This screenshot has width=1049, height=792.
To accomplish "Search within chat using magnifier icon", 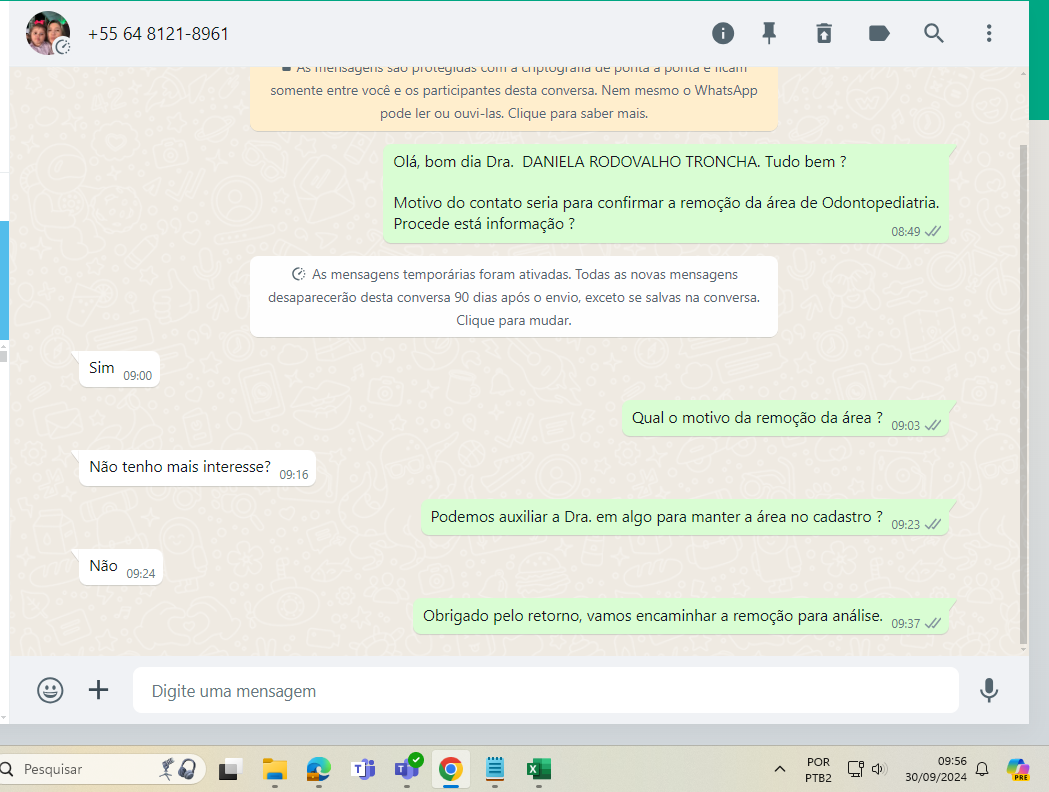I will pyautogui.click(x=934, y=33).
